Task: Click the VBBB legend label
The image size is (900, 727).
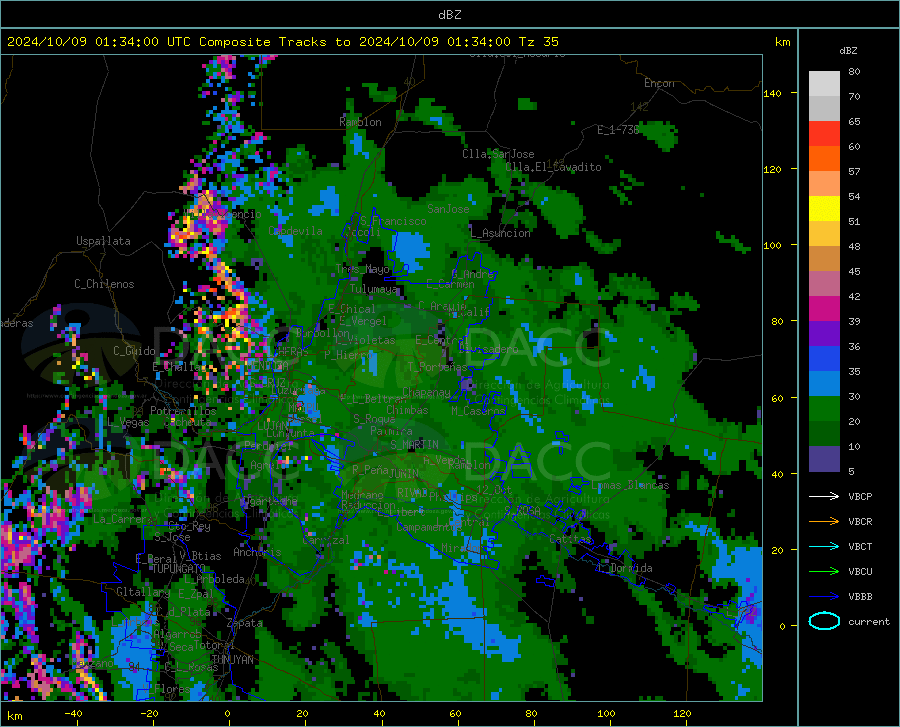Action: (x=860, y=597)
